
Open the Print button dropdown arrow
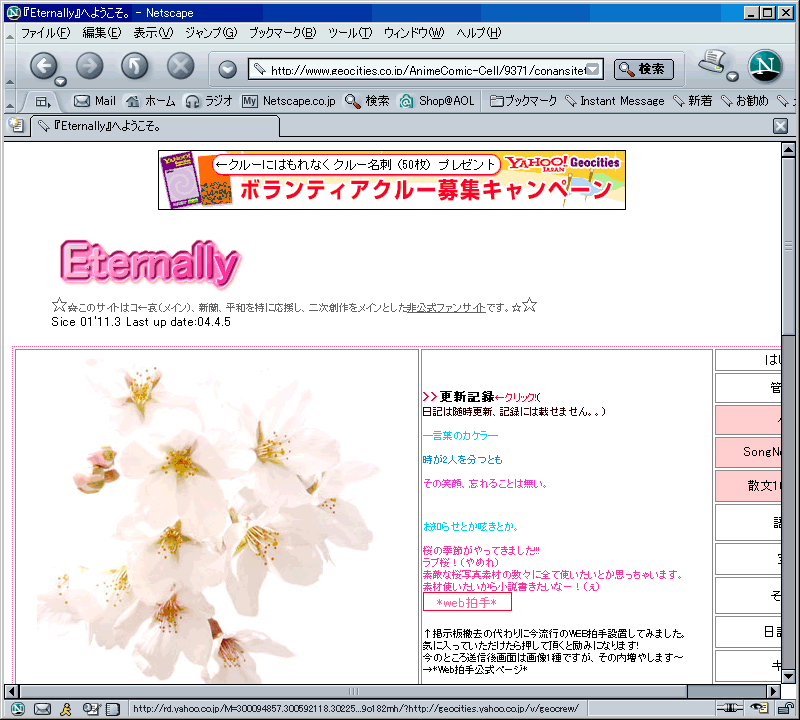pyautogui.click(x=733, y=77)
